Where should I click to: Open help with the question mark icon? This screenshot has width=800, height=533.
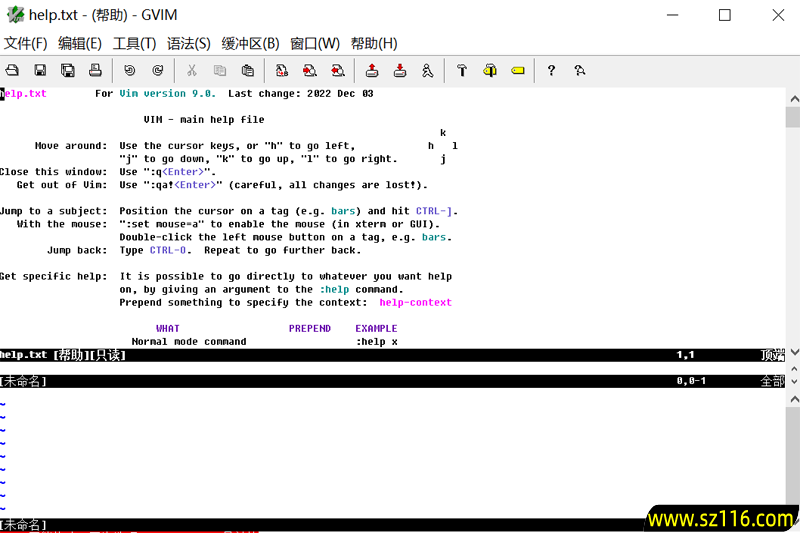[551, 70]
